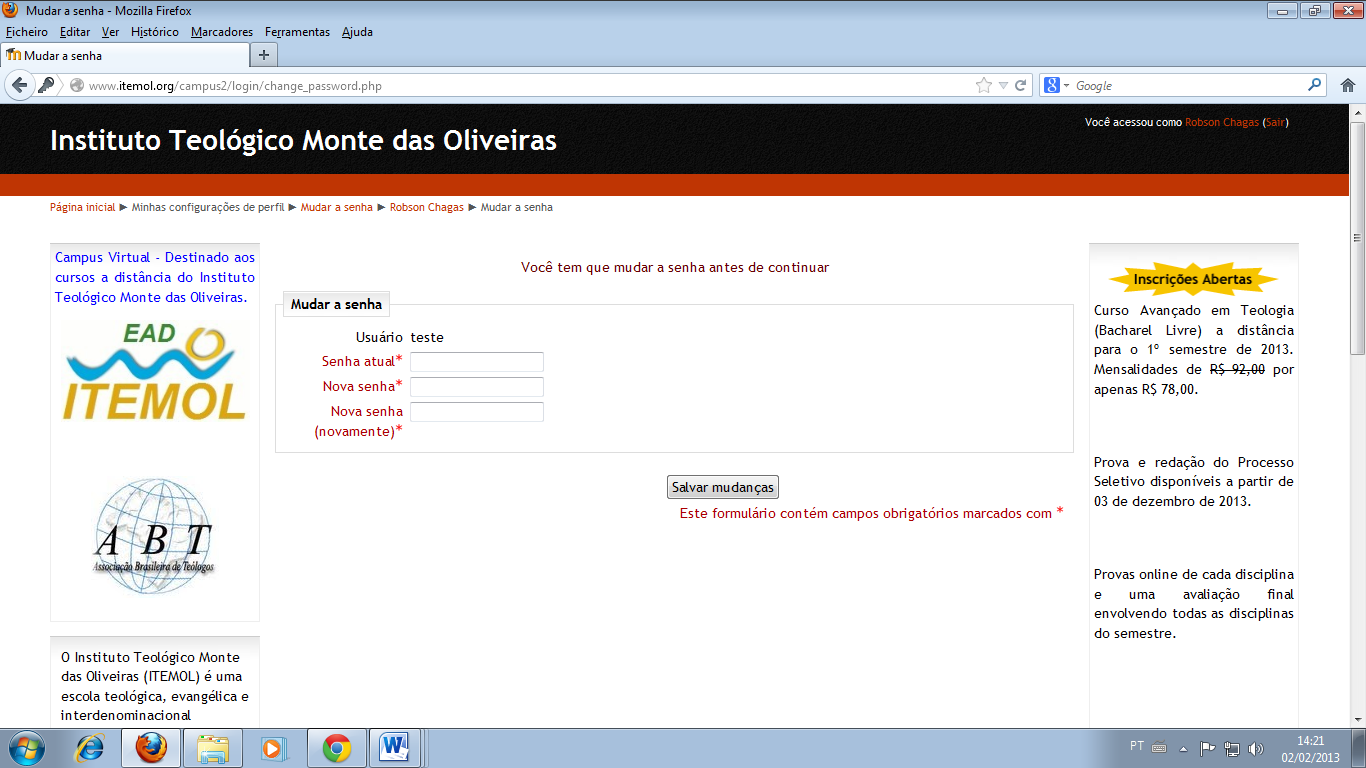The width and height of the screenshot is (1366, 768).
Task: Show hidden tray icons arrow
Action: (1184, 748)
